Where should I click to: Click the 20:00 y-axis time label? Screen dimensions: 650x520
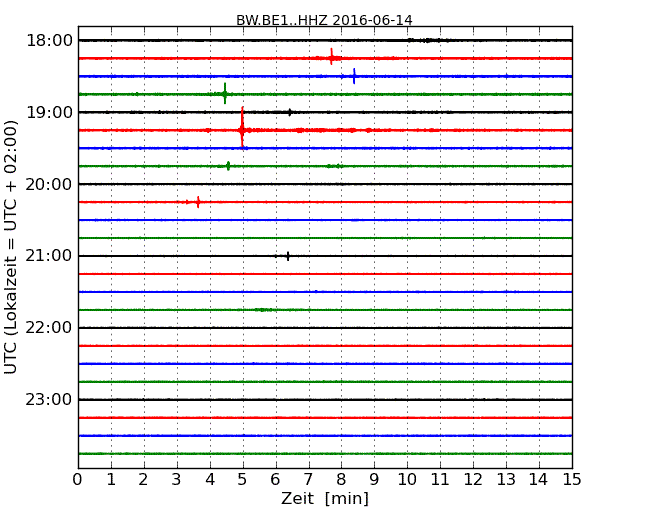click(x=49, y=184)
